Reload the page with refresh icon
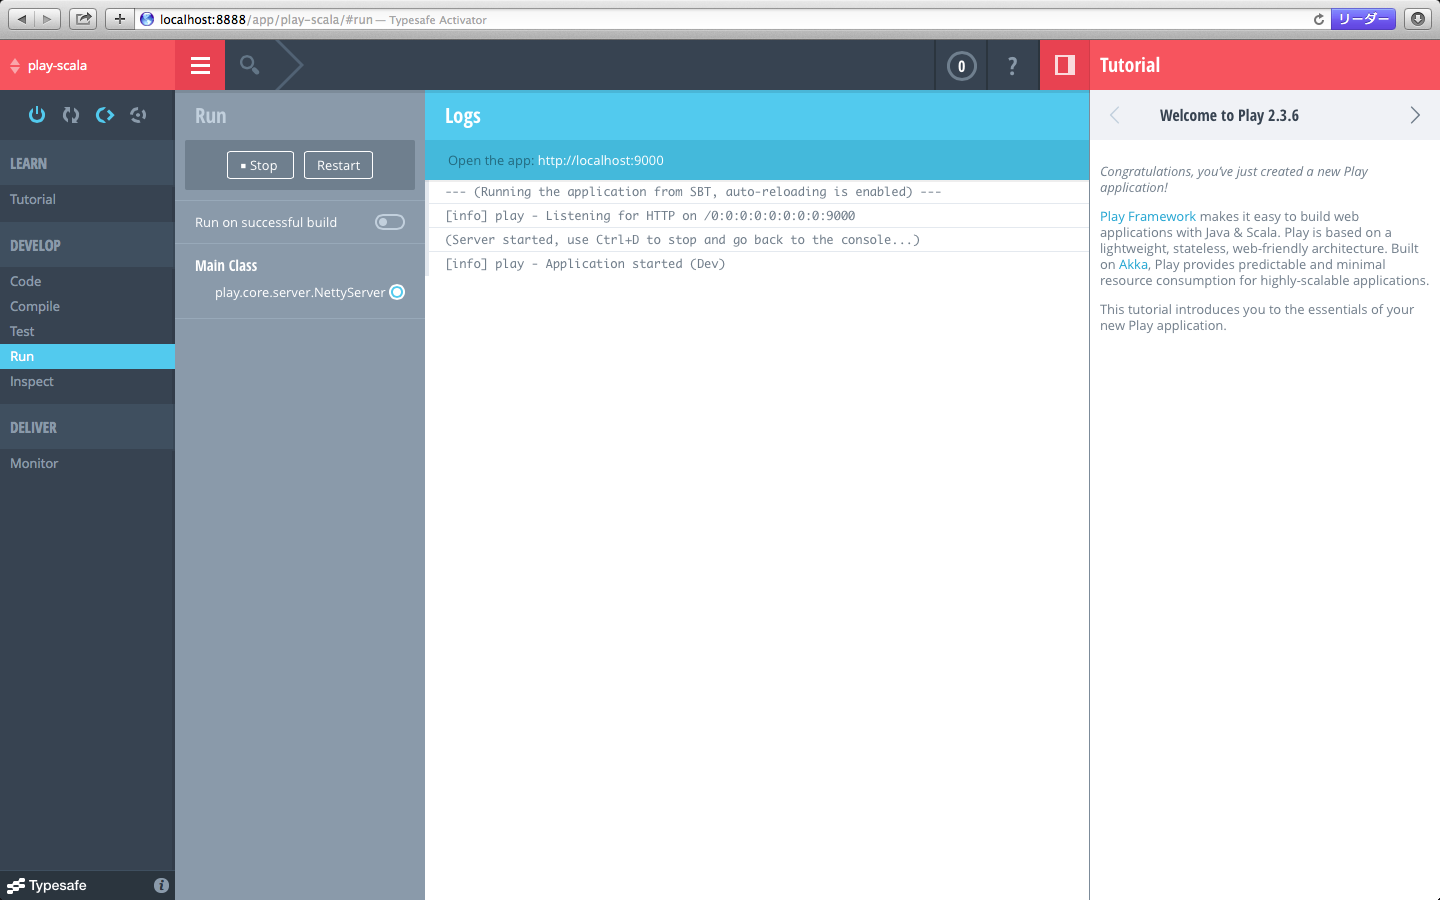This screenshot has height=900, width=1440. tap(1319, 19)
